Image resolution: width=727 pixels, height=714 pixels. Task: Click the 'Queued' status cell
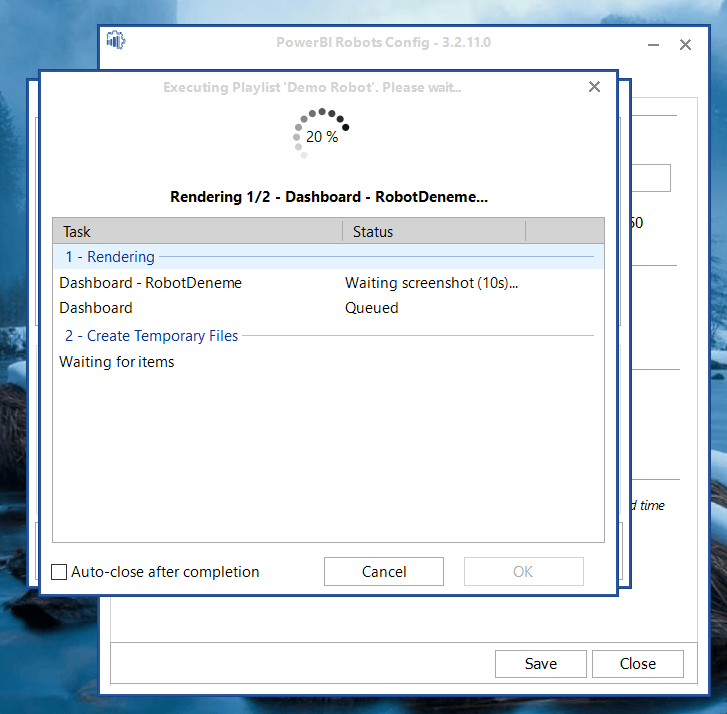372,308
